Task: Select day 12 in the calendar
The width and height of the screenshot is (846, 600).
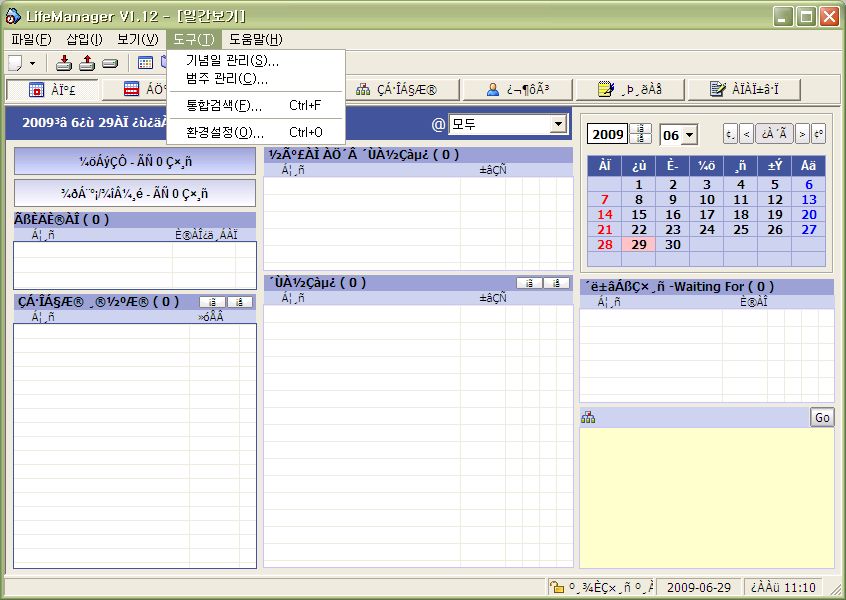Action: [775, 199]
